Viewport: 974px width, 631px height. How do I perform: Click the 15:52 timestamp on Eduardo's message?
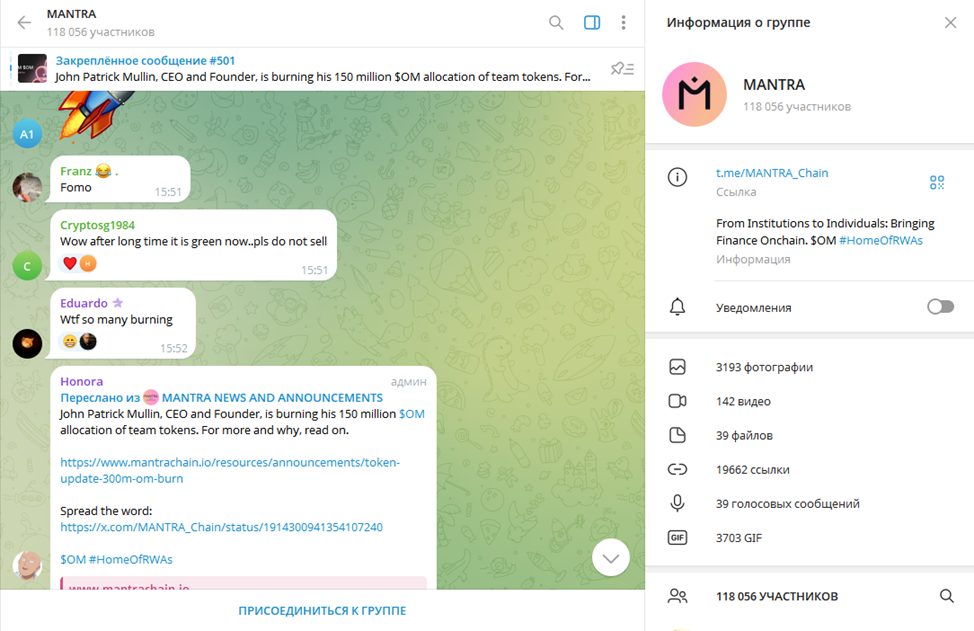(174, 348)
